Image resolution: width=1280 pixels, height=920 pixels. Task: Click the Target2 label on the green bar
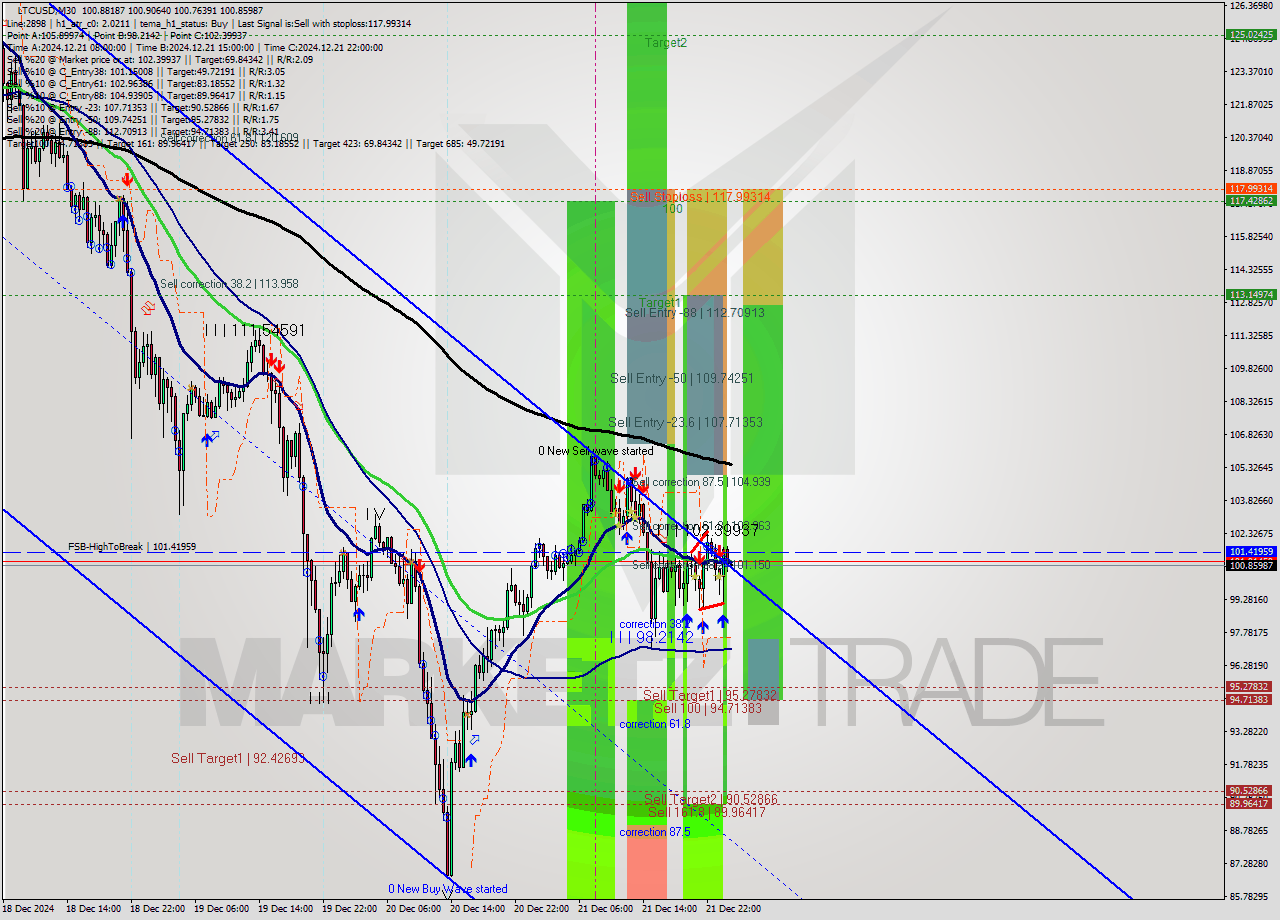point(666,43)
